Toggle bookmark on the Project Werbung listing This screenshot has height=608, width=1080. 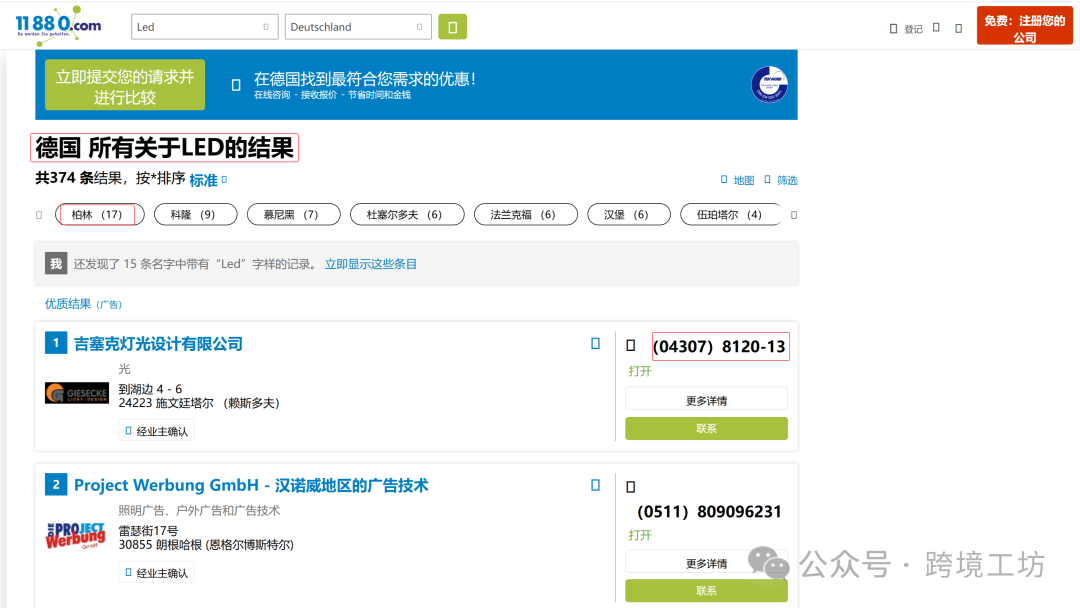(595, 484)
